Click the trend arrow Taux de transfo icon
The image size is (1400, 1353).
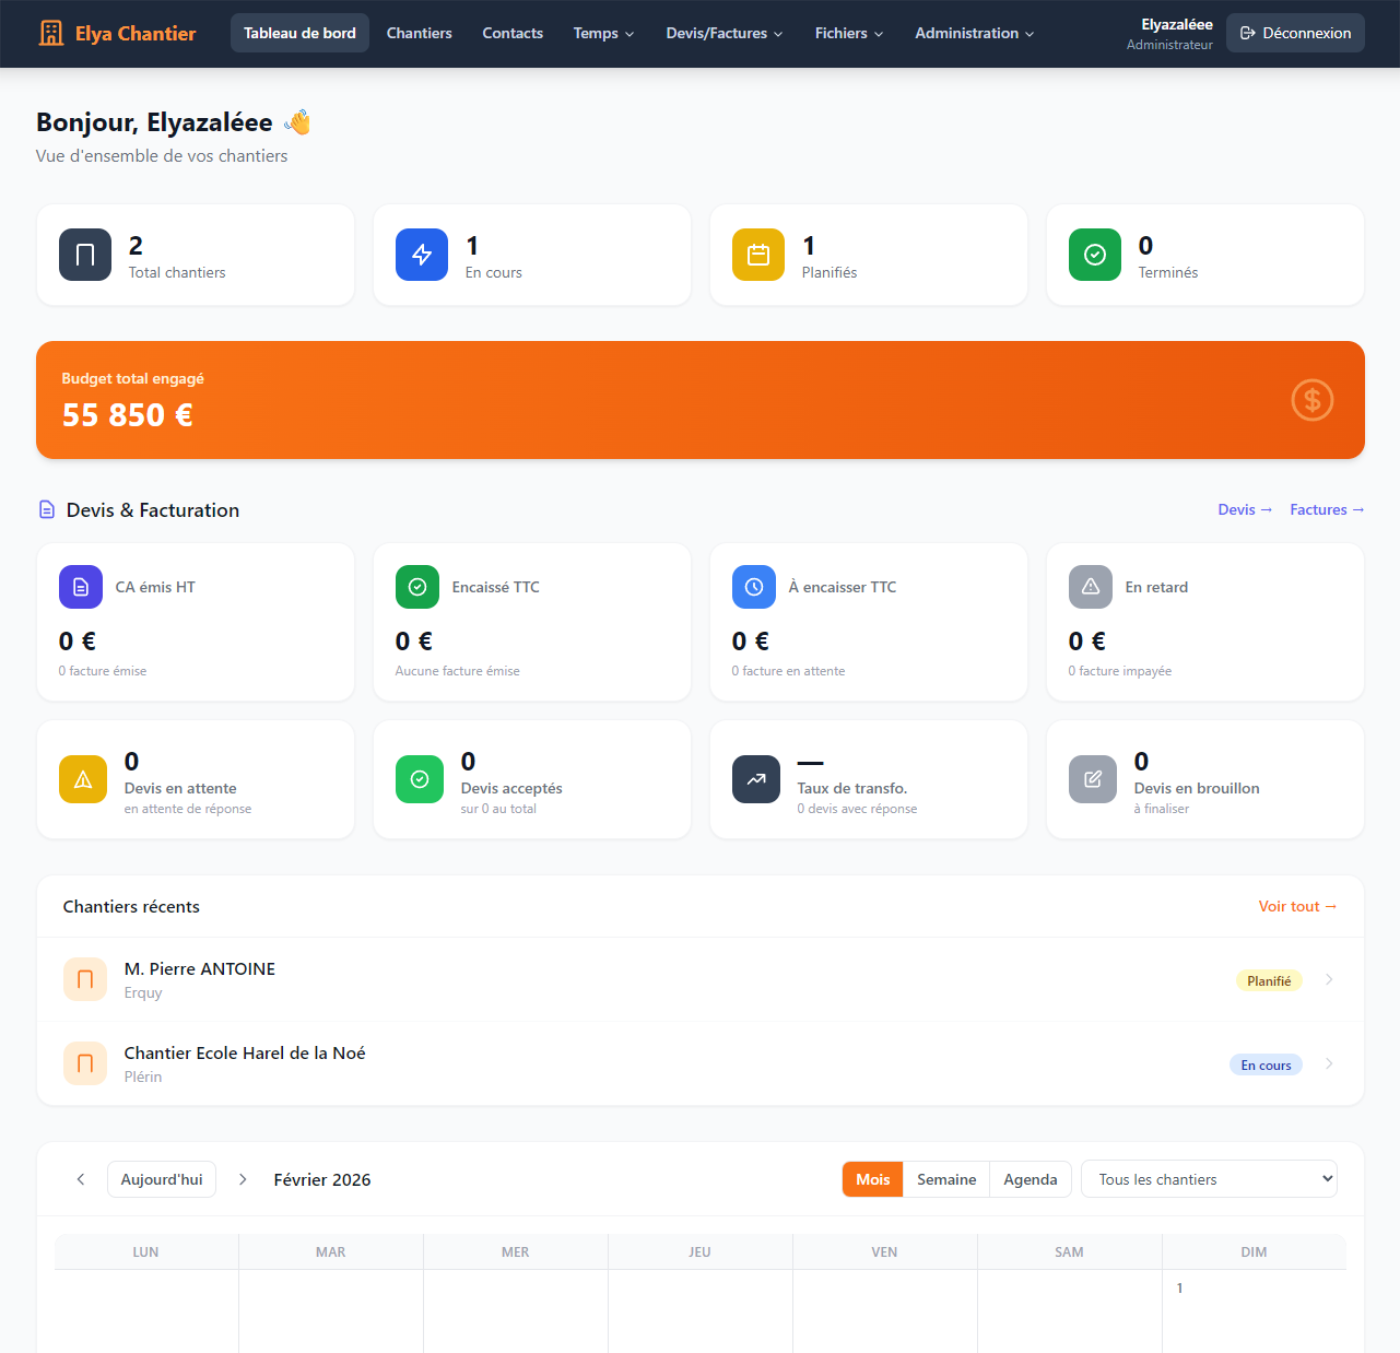point(756,779)
